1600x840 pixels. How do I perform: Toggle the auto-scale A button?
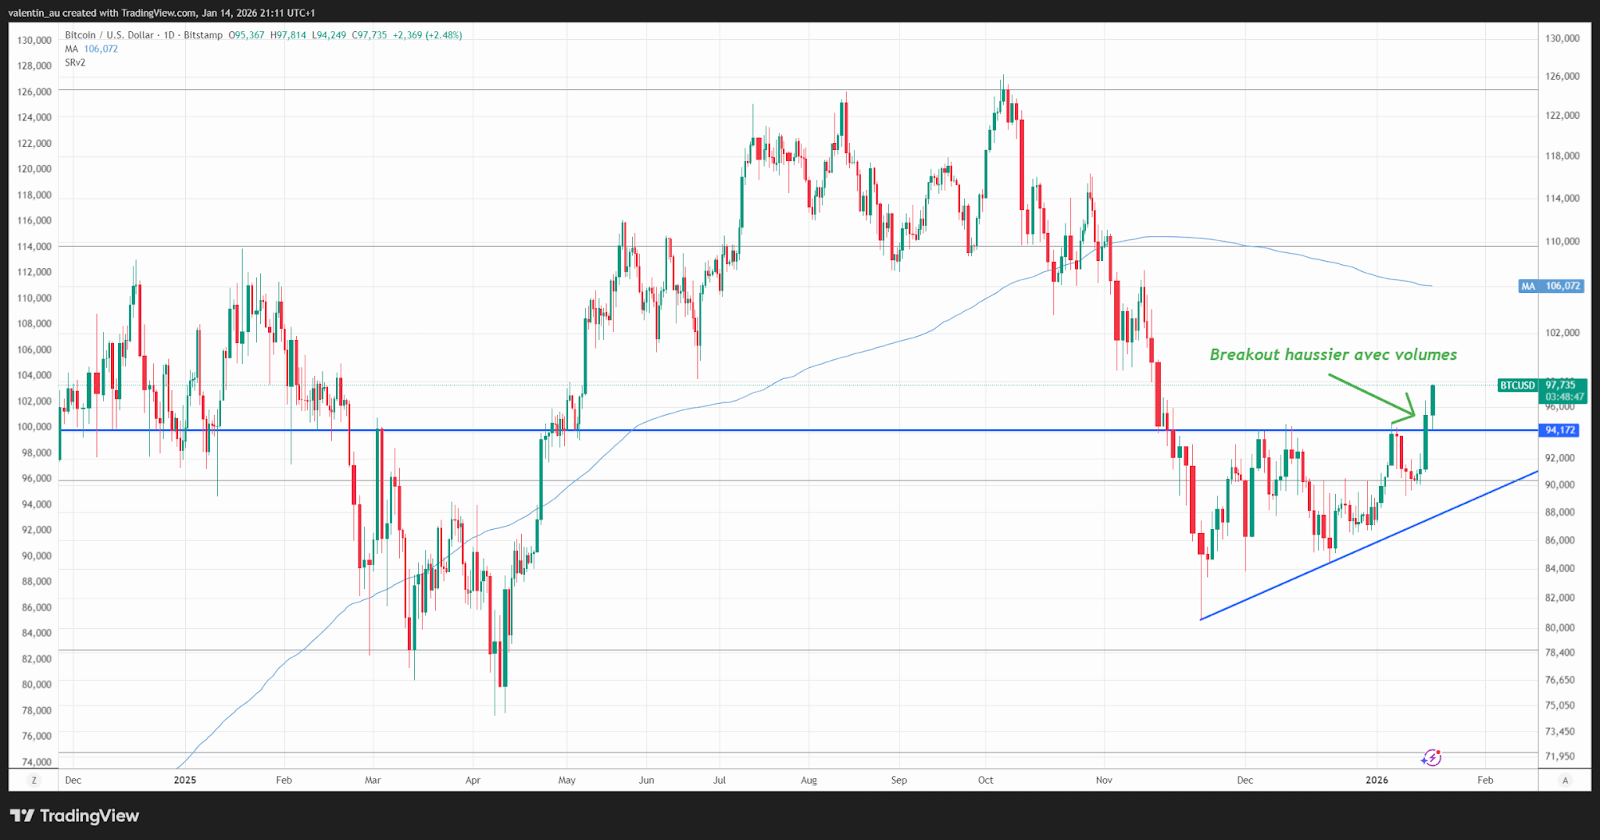1565,780
